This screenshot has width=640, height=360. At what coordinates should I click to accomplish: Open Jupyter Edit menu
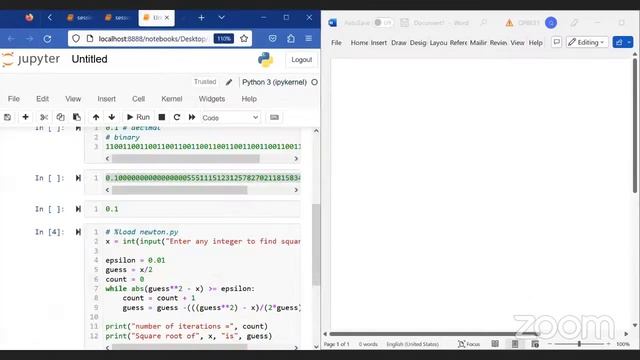[42, 99]
